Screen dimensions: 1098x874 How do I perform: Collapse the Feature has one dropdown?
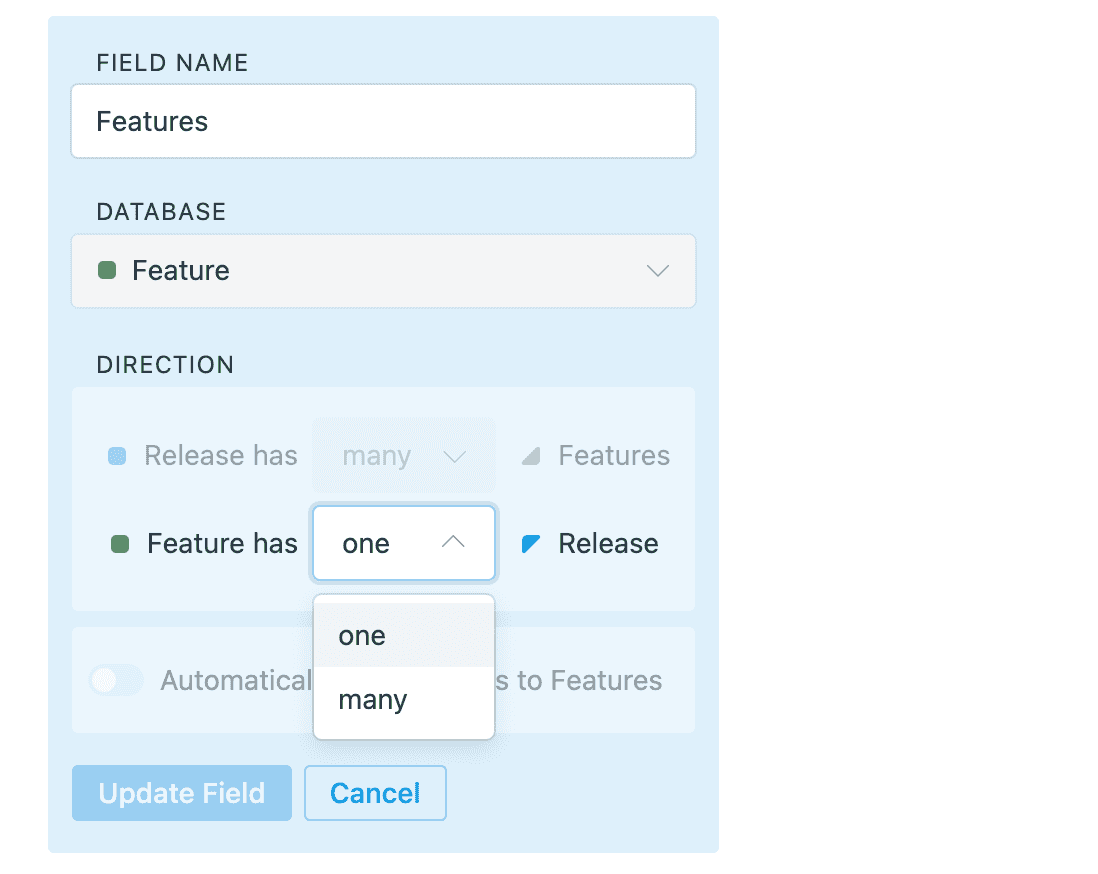click(404, 543)
